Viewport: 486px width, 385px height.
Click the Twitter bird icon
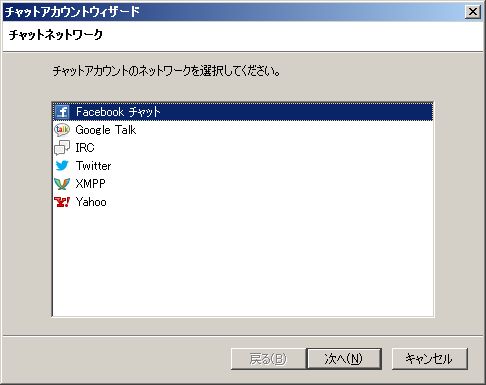click(62, 166)
